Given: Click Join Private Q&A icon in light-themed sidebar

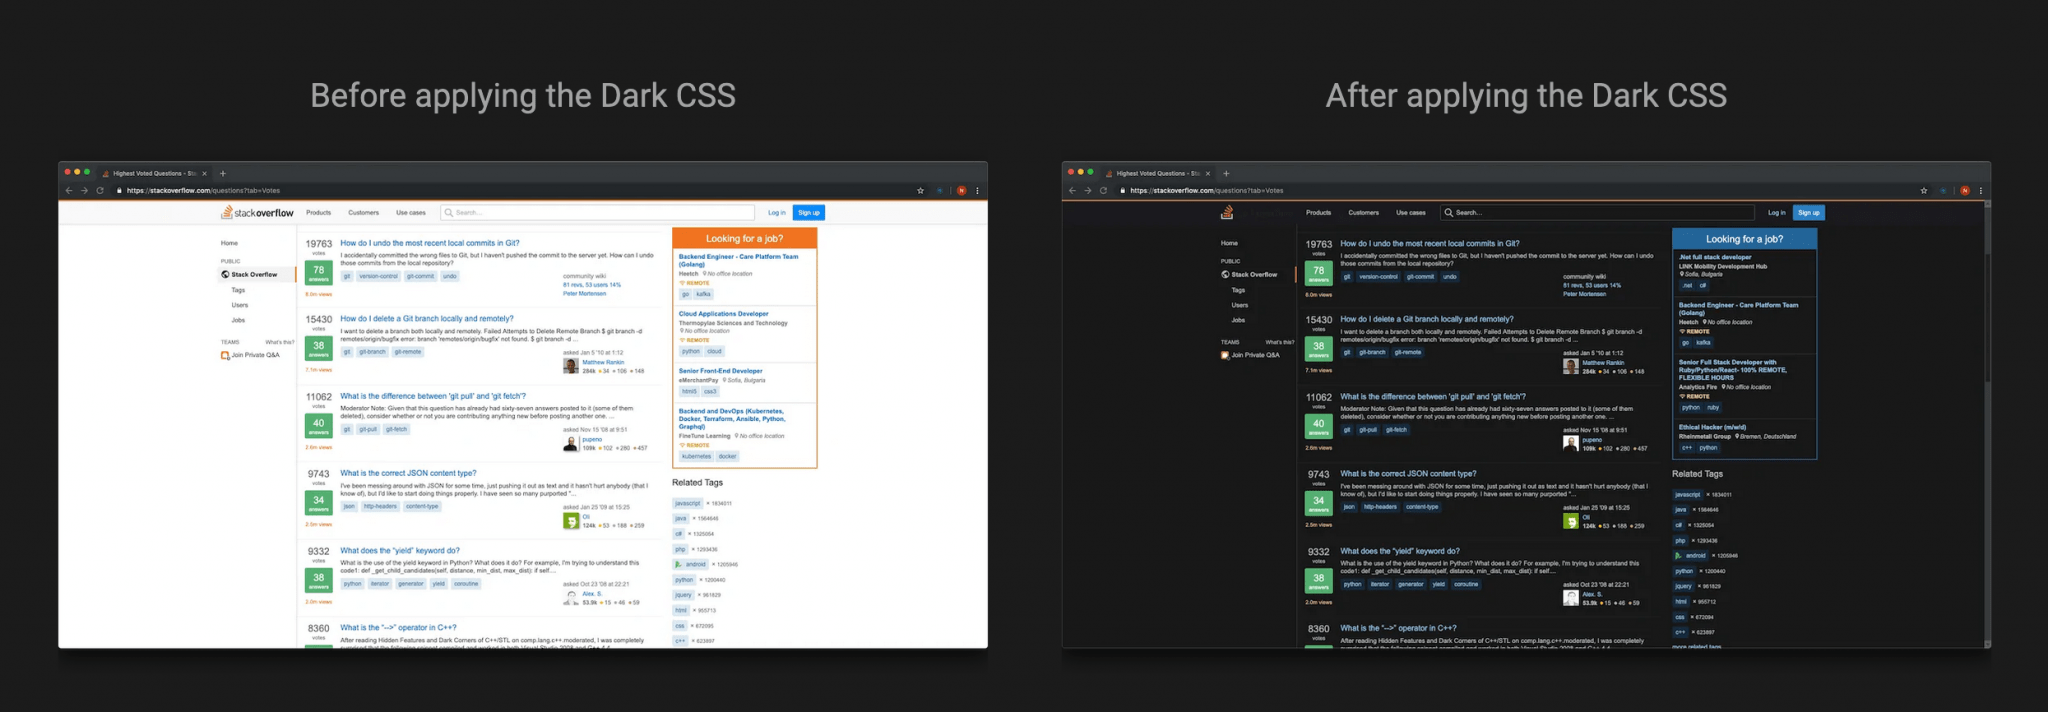Looking at the screenshot, I should point(225,355).
